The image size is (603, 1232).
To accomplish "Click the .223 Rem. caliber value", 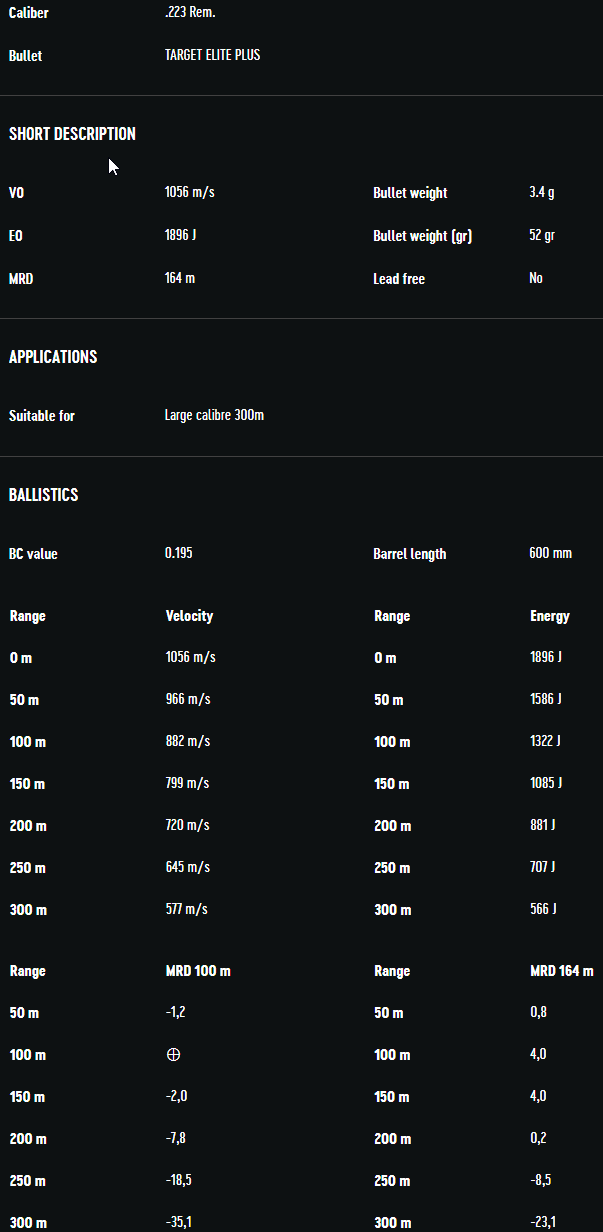I will pos(190,13).
